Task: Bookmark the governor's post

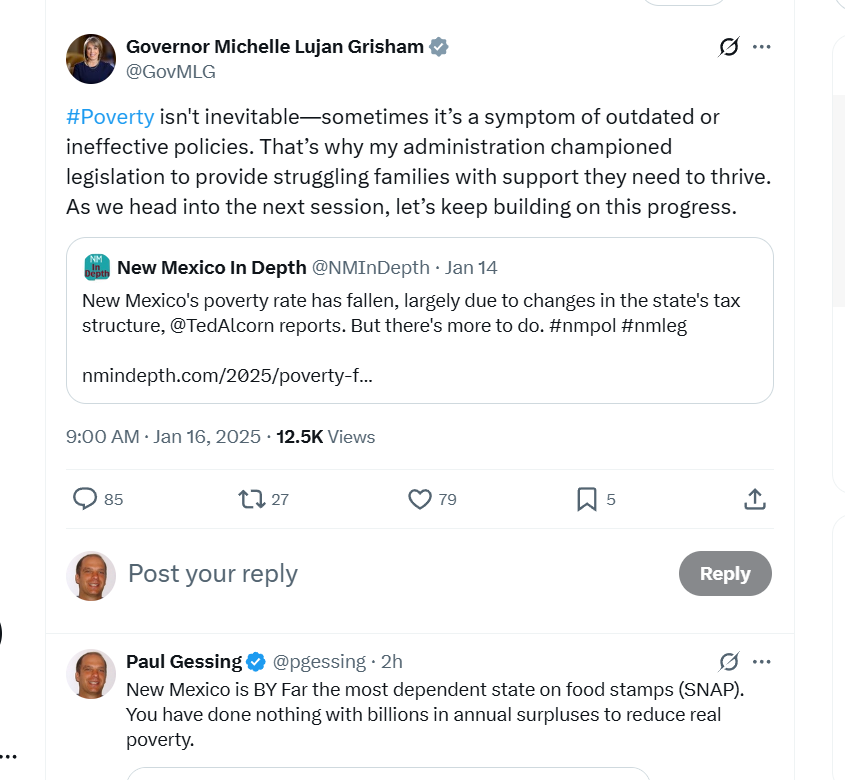Action: [587, 498]
